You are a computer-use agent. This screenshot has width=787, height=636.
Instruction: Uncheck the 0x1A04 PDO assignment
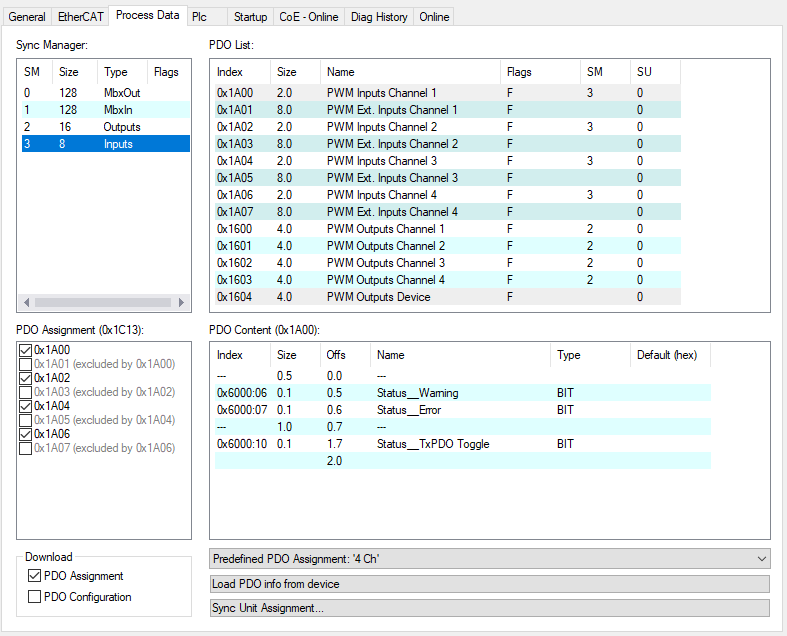point(26,406)
